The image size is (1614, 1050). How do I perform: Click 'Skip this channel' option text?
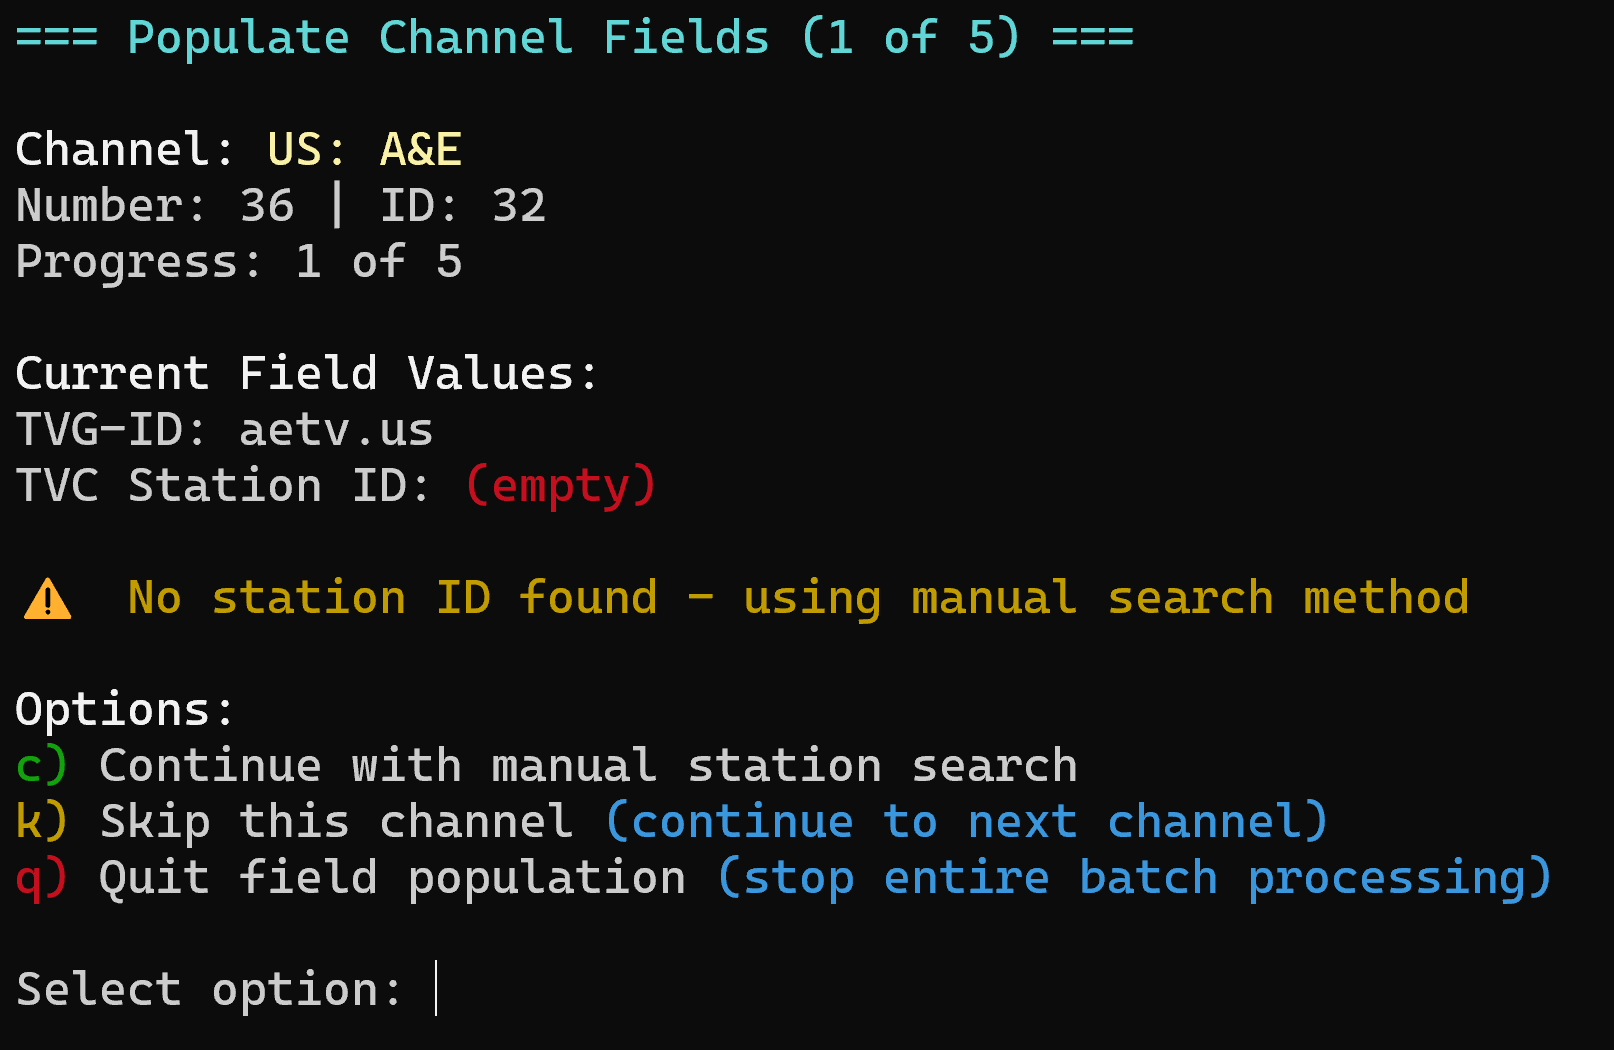pyautogui.click(x=337, y=822)
